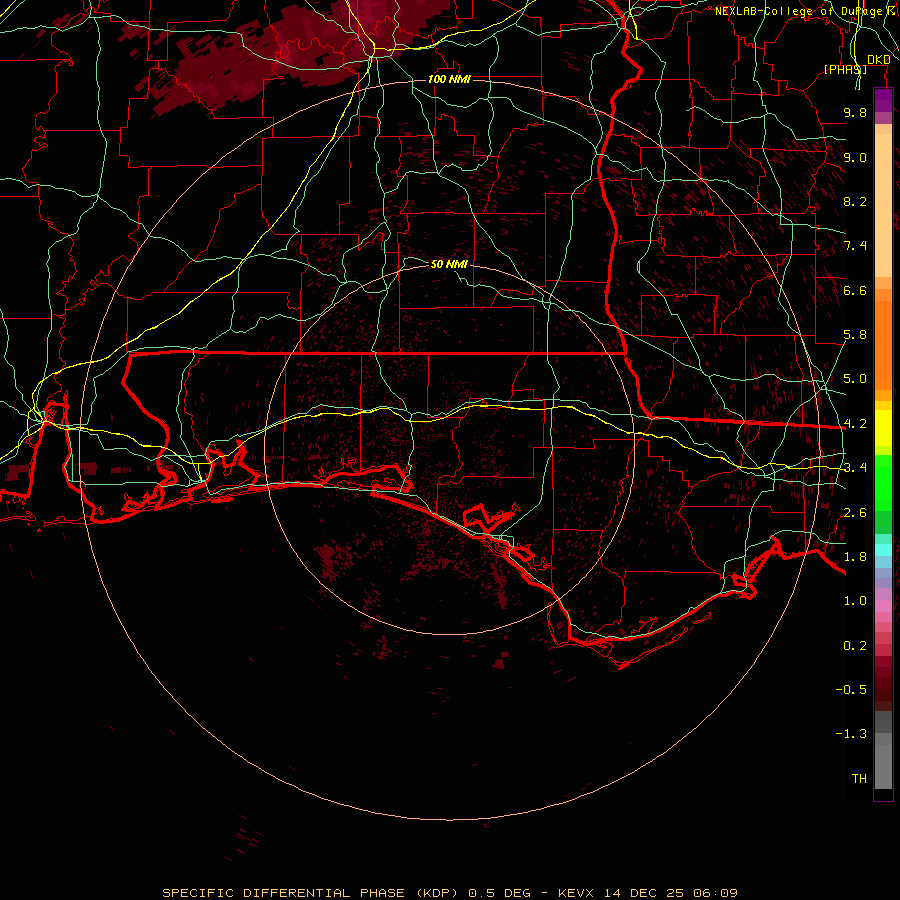Click the [PHAS] unit label
Screen dimensions: 900x900
pos(845,69)
